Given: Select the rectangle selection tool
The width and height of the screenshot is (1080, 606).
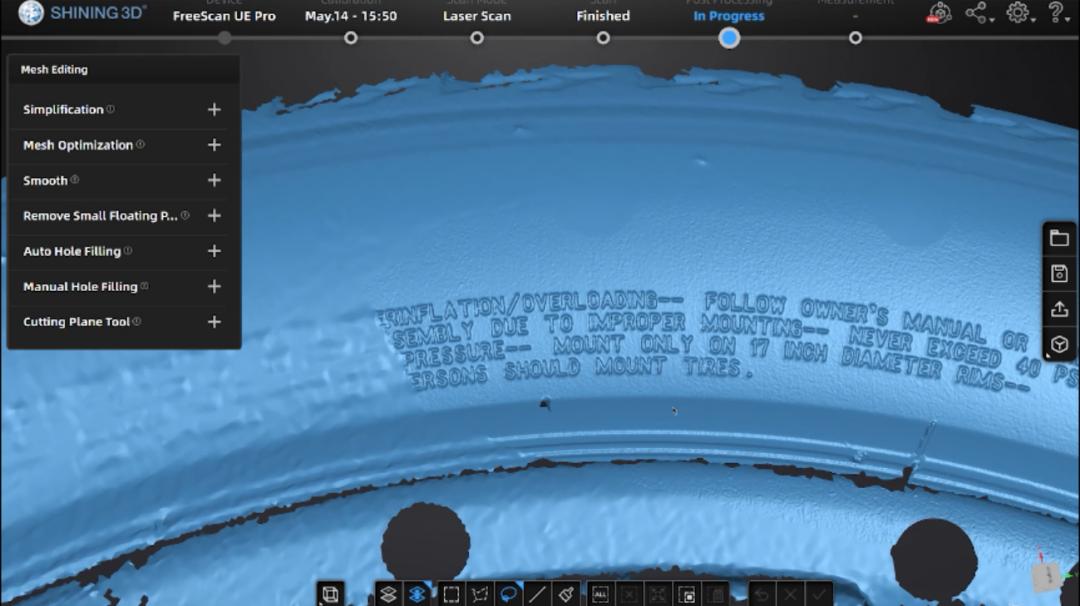Looking at the screenshot, I should pyautogui.click(x=451, y=594).
